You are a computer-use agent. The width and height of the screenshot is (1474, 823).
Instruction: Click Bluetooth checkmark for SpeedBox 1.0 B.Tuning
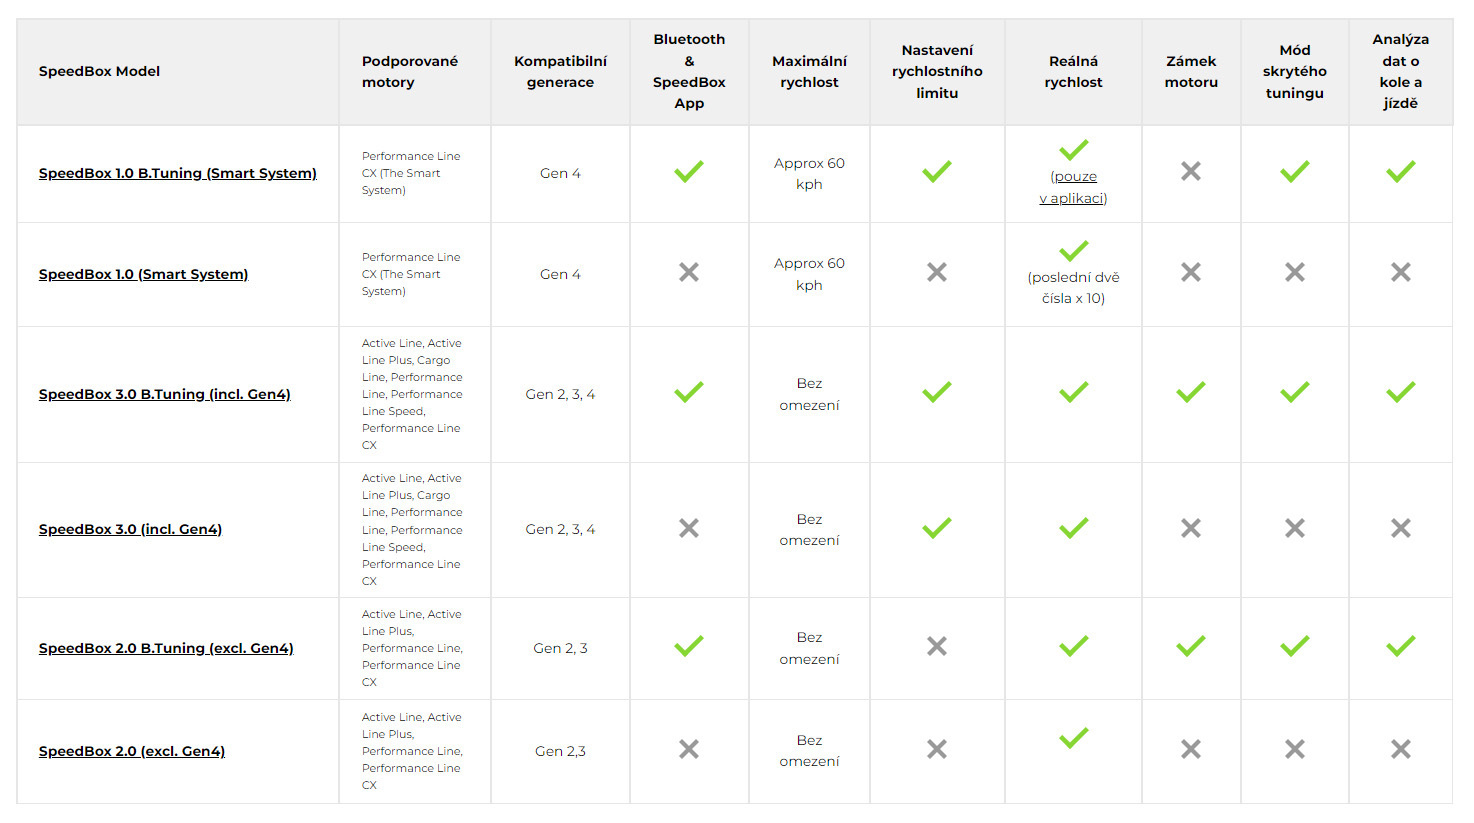click(x=689, y=172)
